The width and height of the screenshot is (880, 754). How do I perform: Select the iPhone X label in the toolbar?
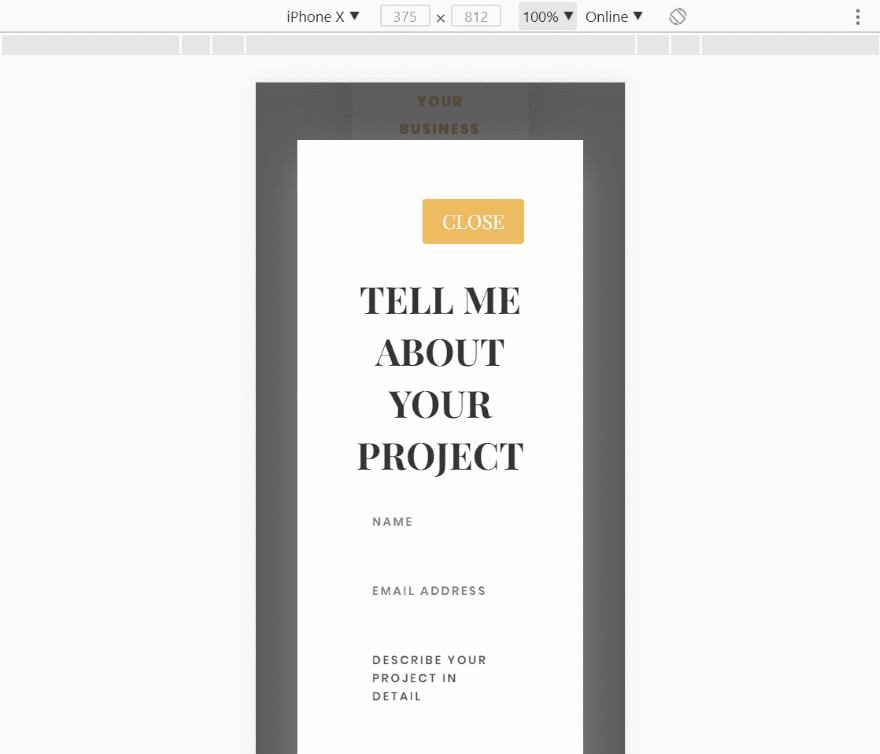313,16
